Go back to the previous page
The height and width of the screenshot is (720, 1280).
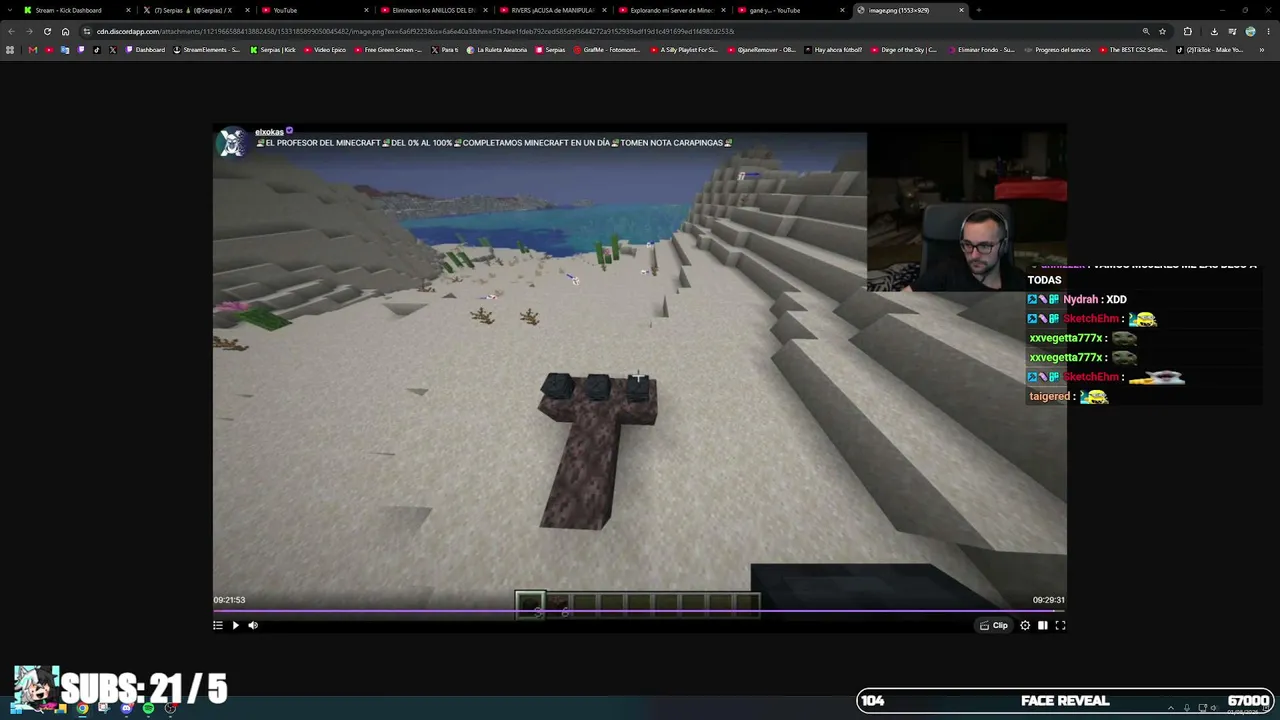point(11,31)
